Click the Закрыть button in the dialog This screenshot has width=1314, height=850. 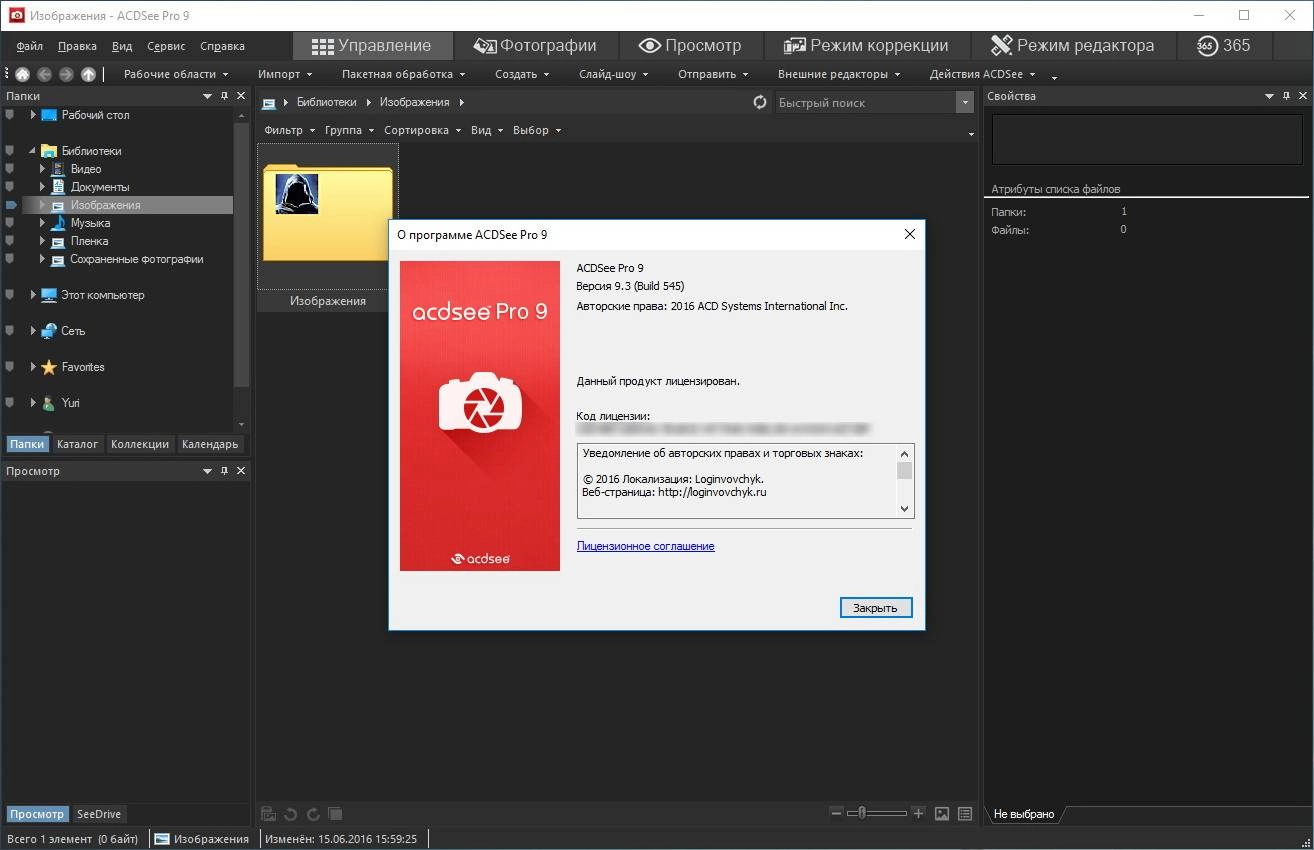coord(876,607)
